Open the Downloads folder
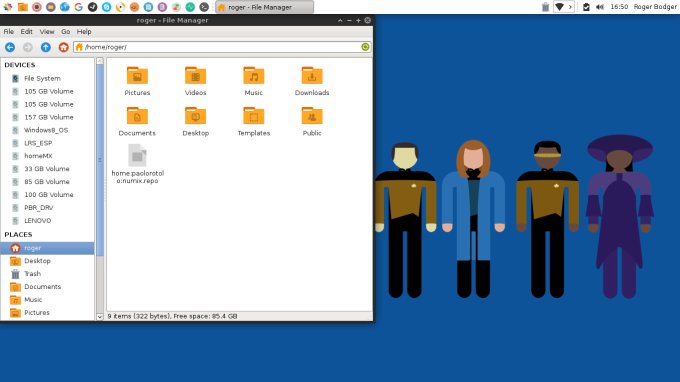Viewport: 680px width, 382px height. tap(312, 75)
